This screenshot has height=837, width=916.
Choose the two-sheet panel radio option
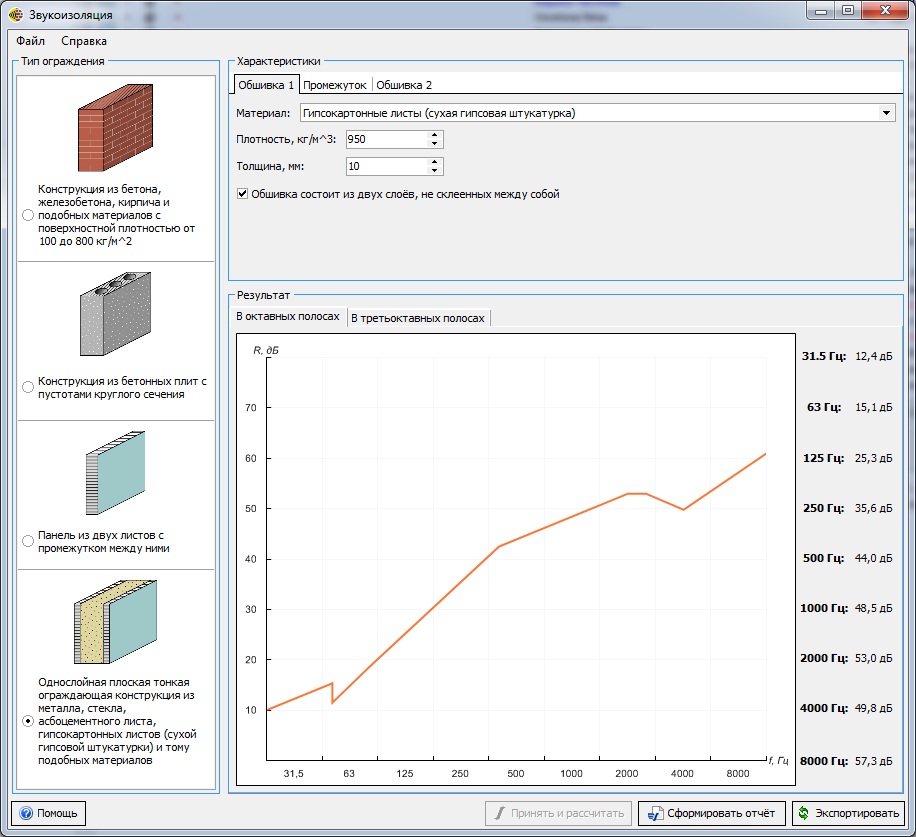pos(28,541)
